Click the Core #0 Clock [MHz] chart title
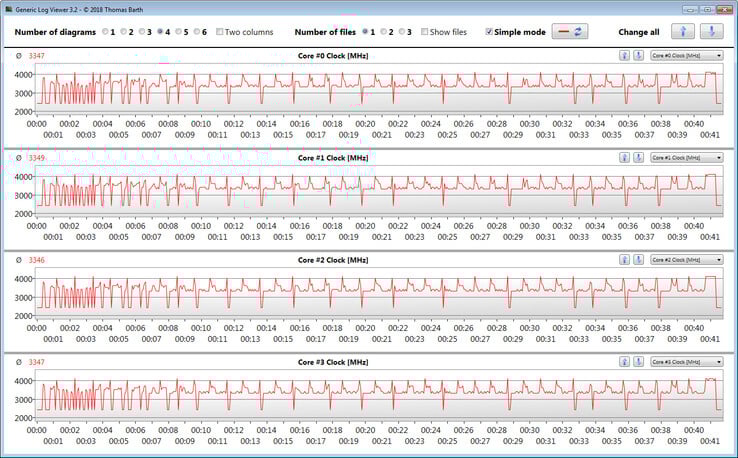 [333, 56]
